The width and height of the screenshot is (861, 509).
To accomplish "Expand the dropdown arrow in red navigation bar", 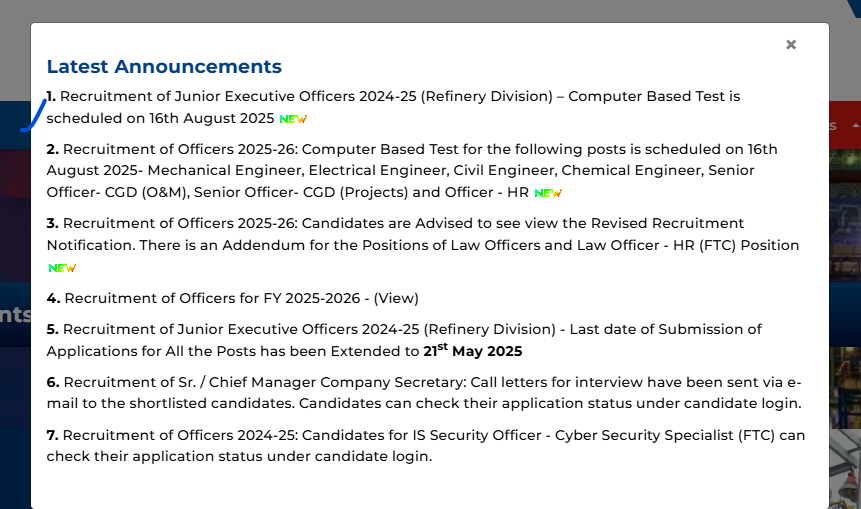I will point(855,127).
